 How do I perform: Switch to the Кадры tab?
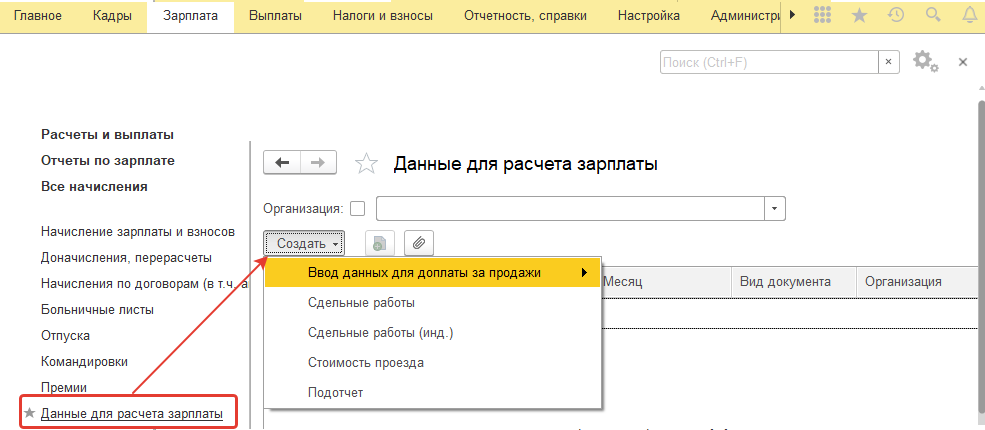[112, 16]
